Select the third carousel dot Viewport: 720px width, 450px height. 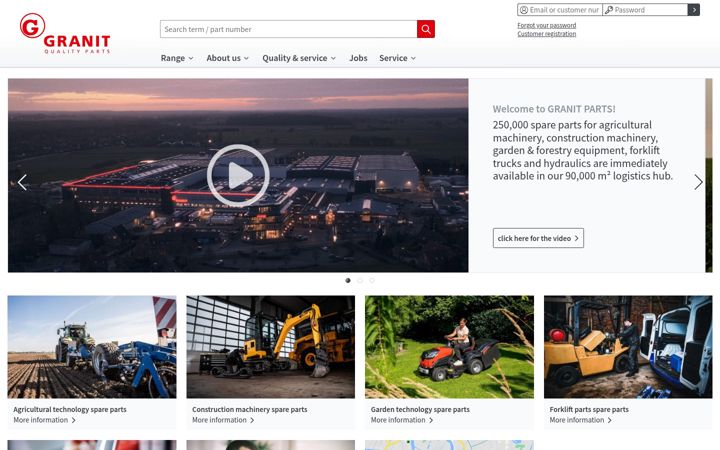point(372,281)
